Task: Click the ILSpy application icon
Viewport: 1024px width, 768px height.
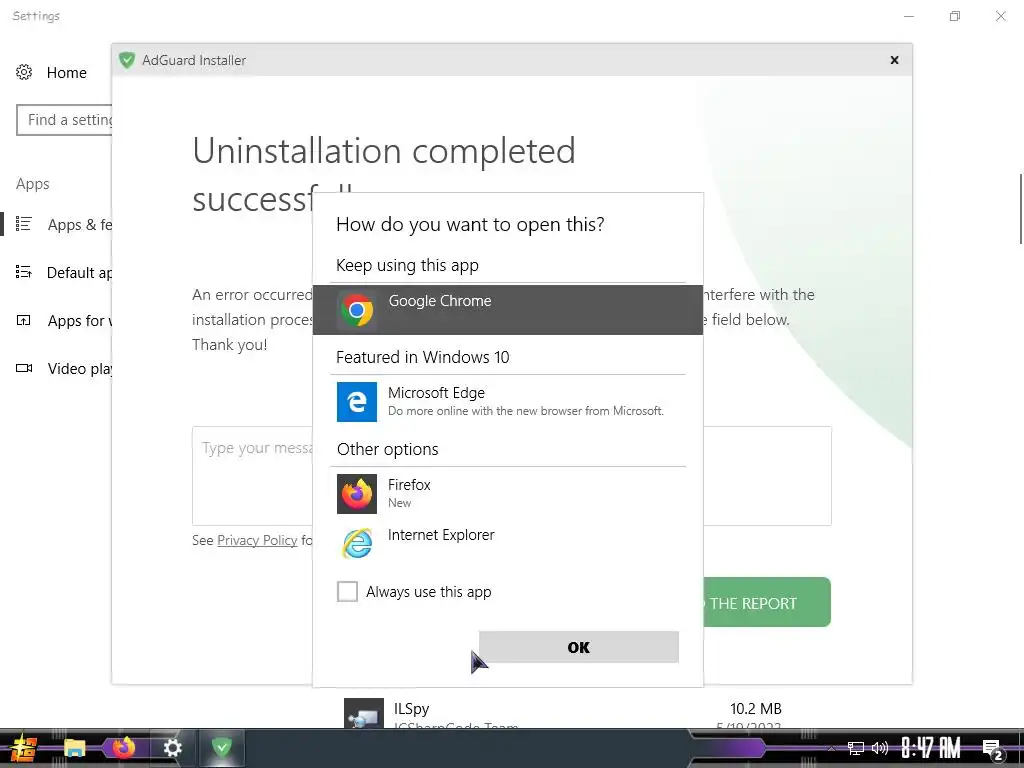Action: [x=364, y=714]
